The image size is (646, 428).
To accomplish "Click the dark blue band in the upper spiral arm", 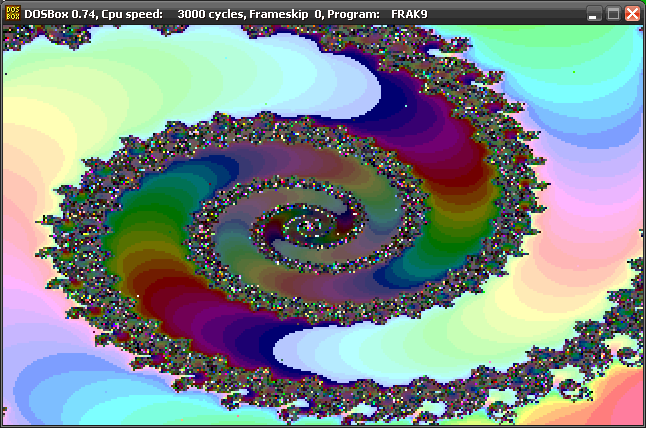I will pyautogui.click(x=400, y=100).
